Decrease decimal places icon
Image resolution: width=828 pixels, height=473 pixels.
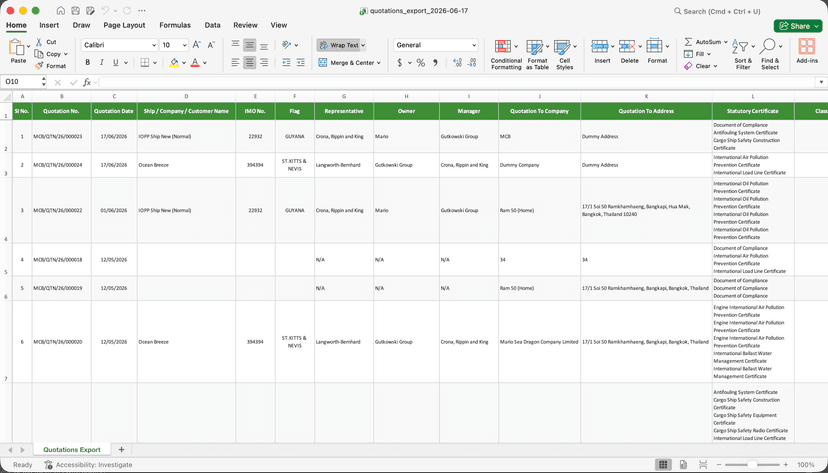click(472, 63)
